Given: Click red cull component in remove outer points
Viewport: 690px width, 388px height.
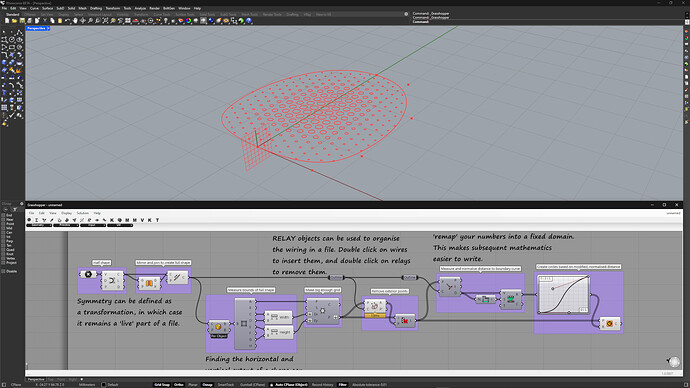Looking at the screenshot, I should [405, 321].
